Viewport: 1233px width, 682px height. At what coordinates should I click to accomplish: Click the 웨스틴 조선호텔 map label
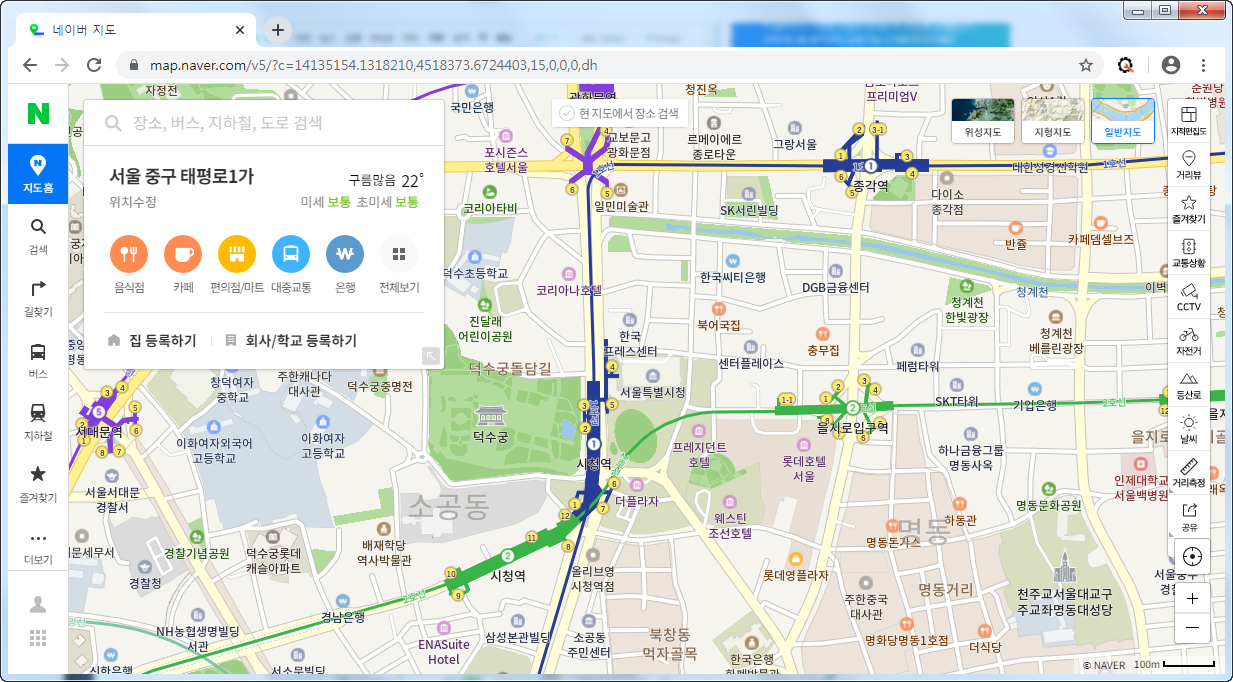732,526
